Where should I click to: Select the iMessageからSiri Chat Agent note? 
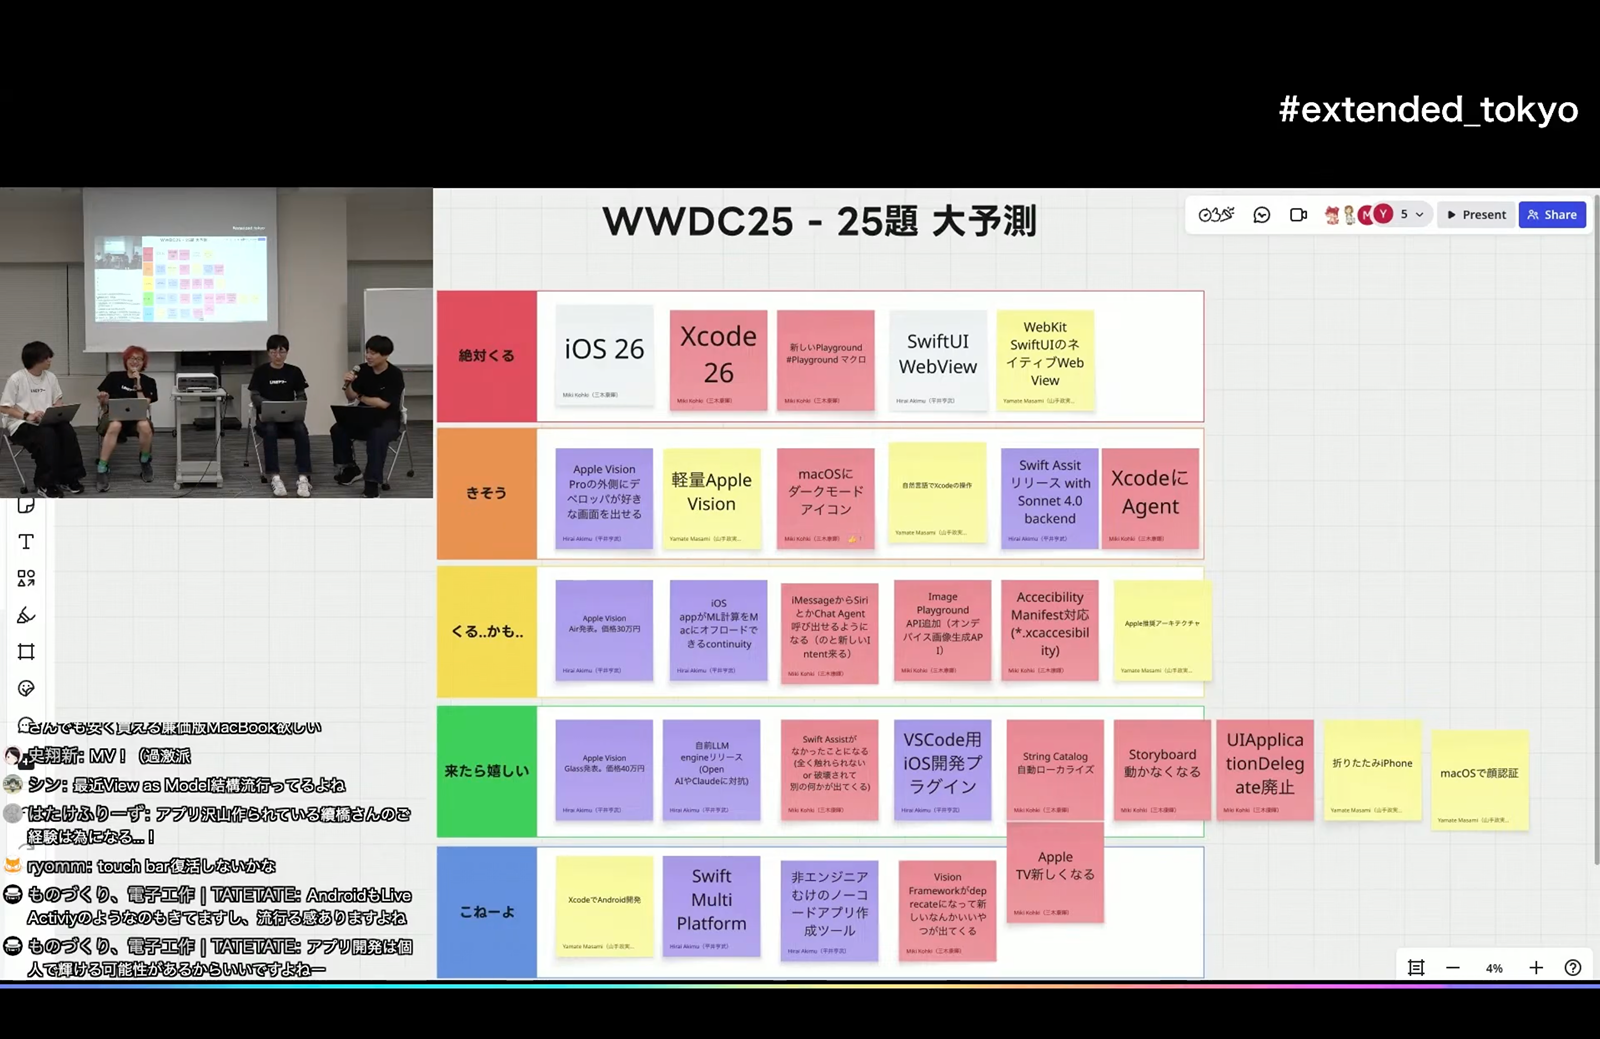click(829, 633)
